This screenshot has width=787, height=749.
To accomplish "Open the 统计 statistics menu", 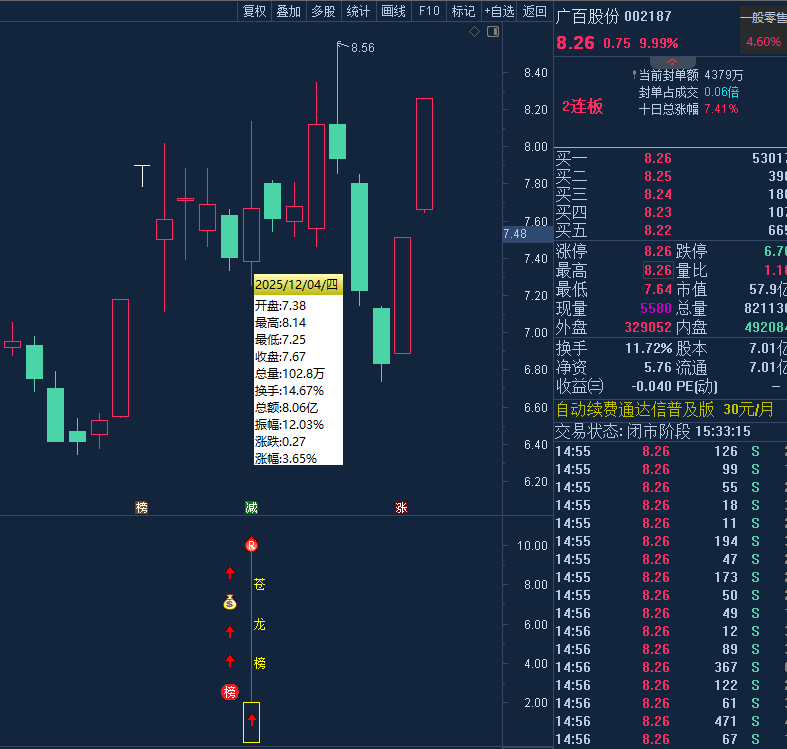I will (x=358, y=11).
